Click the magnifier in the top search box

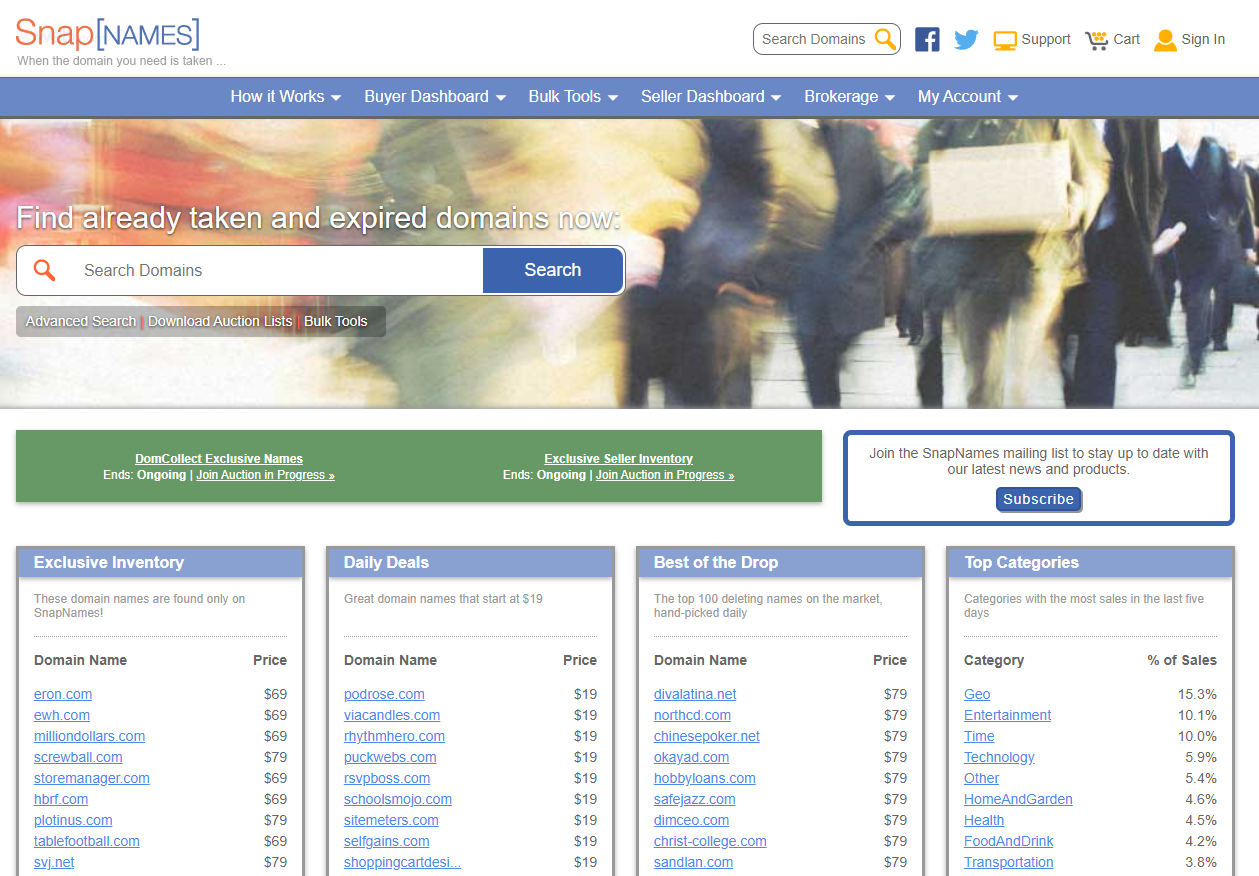[x=884, y=39]
